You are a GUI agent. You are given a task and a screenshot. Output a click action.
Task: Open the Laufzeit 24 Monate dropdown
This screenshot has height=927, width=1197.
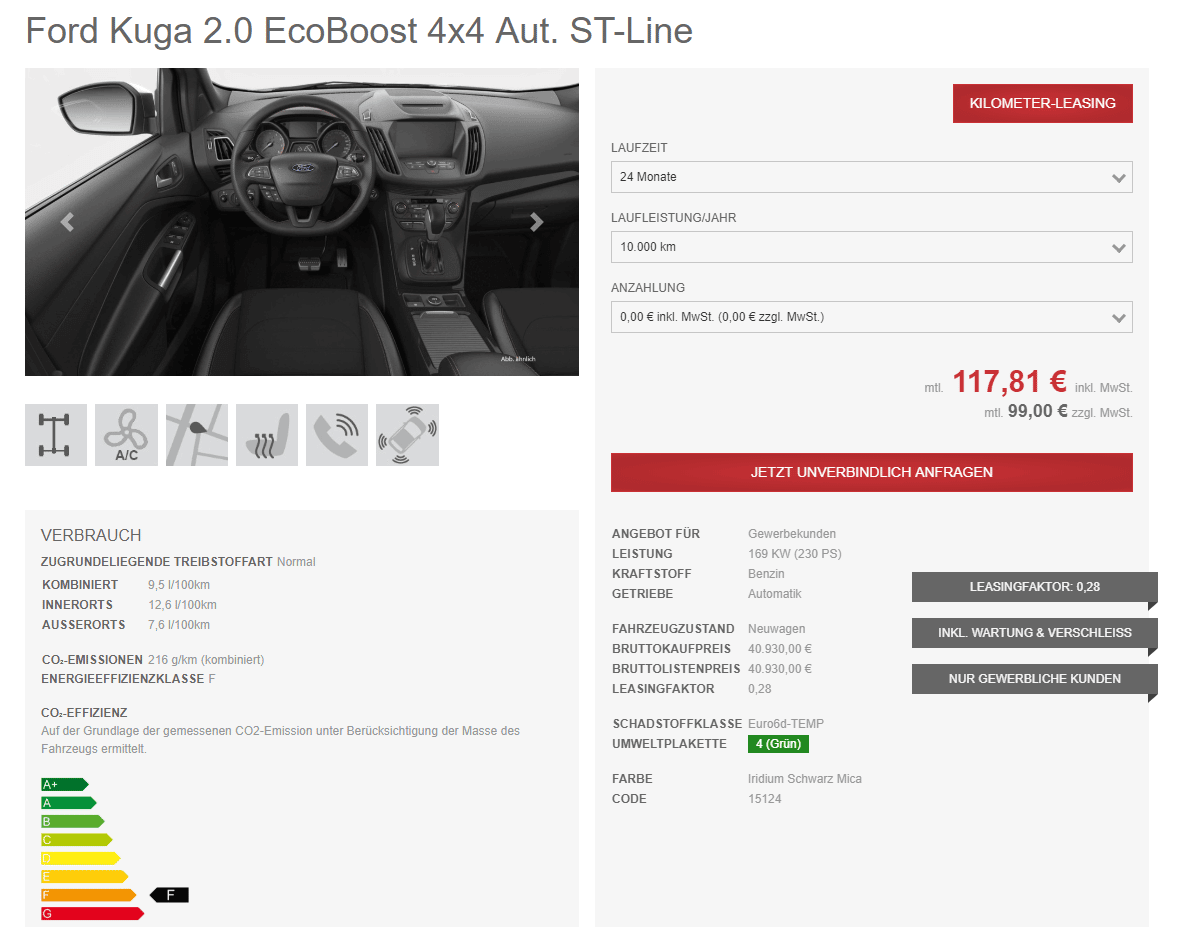(x=872, y=177)
